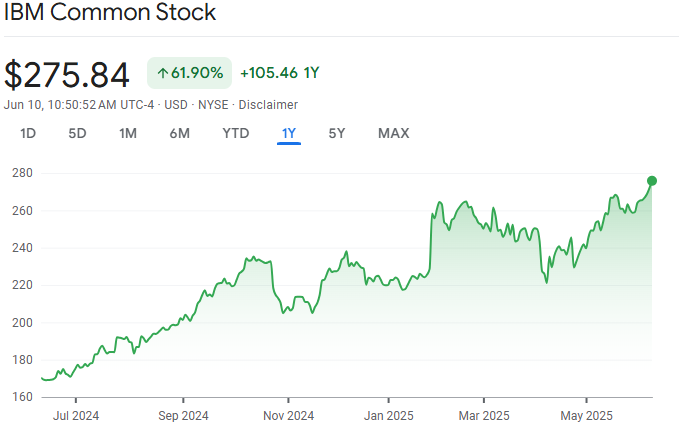Viewport: 679px width, 438px height.
Task: Select the 5D time range tab
Action: [x=77, y=133]
